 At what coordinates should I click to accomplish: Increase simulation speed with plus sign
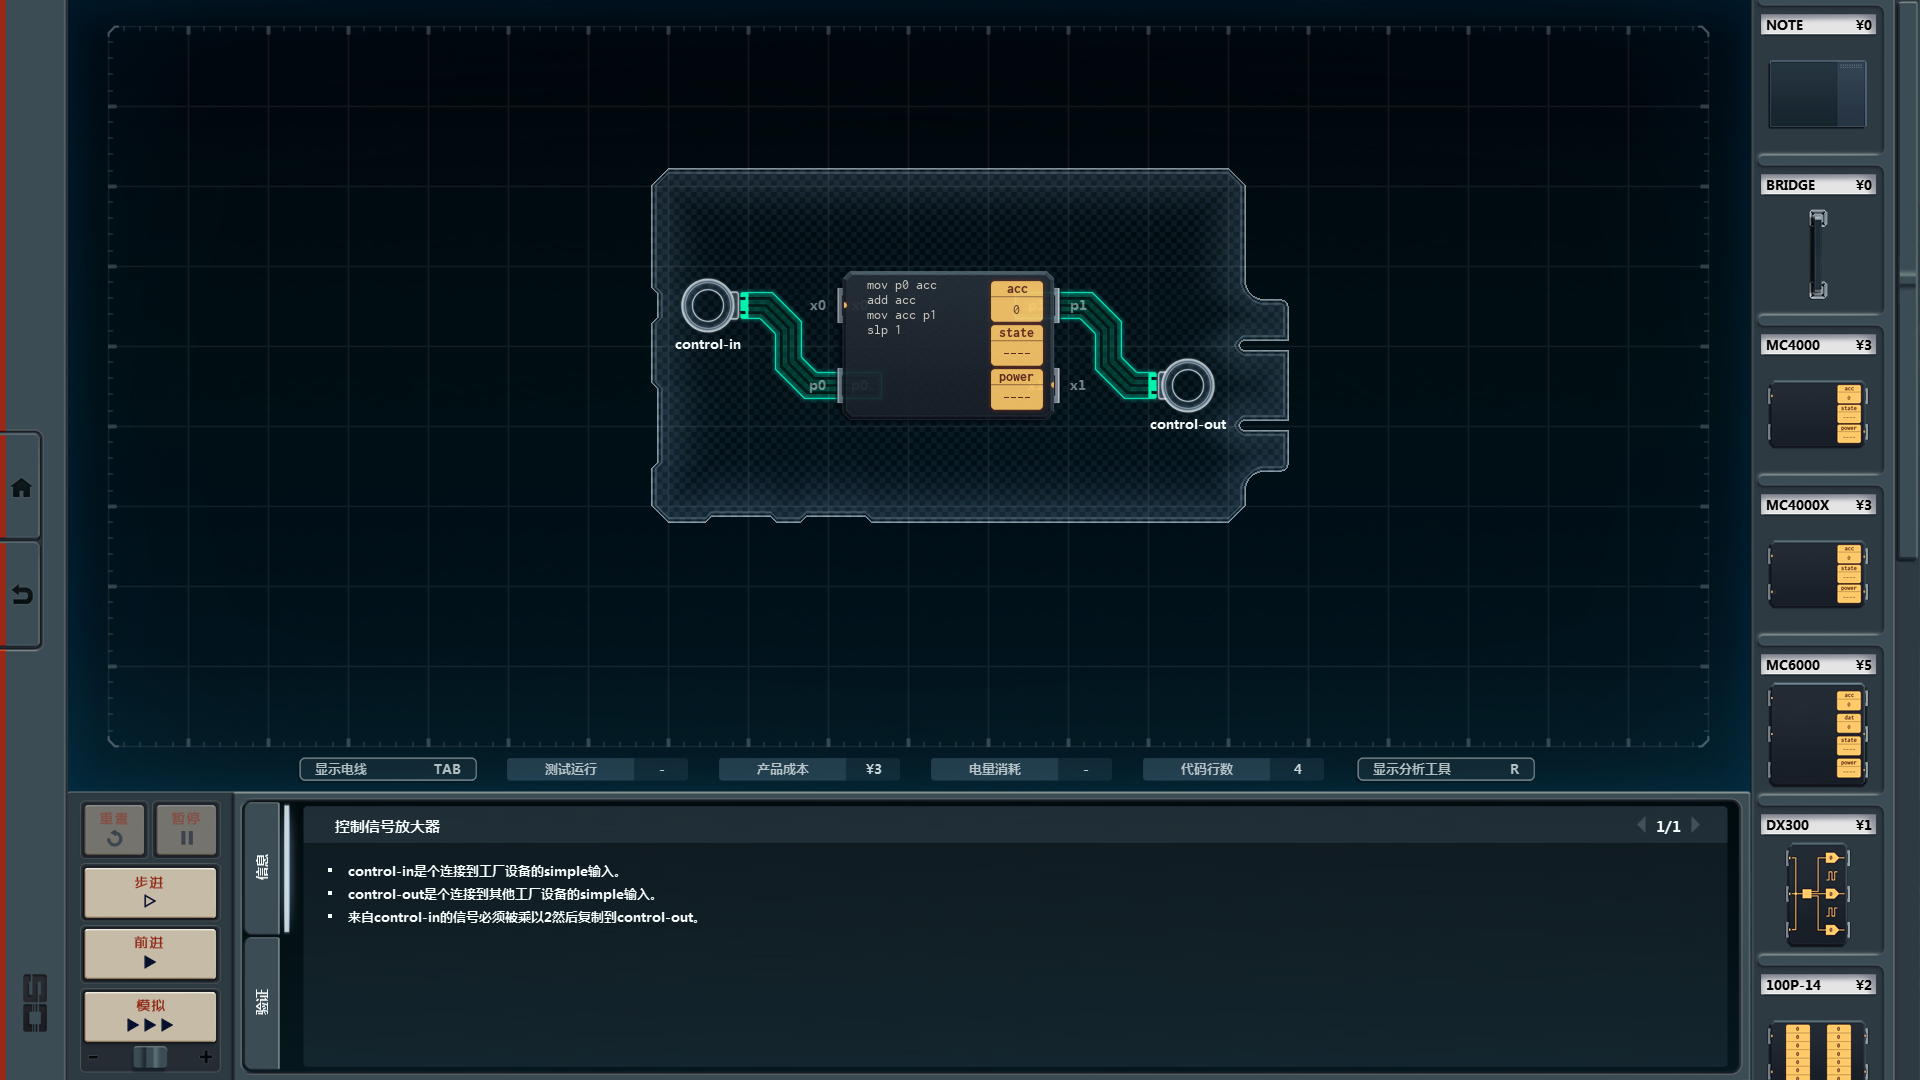tap(206, 1057)
